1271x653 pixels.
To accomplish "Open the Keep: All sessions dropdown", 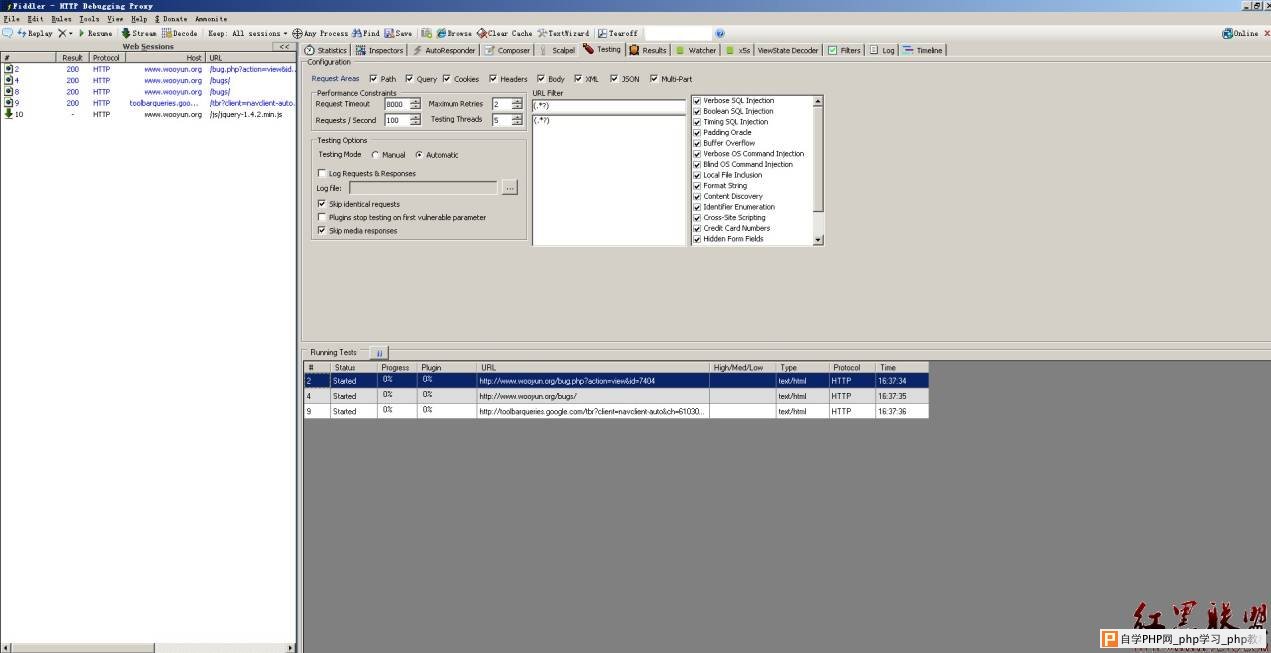I will (247, 33).
